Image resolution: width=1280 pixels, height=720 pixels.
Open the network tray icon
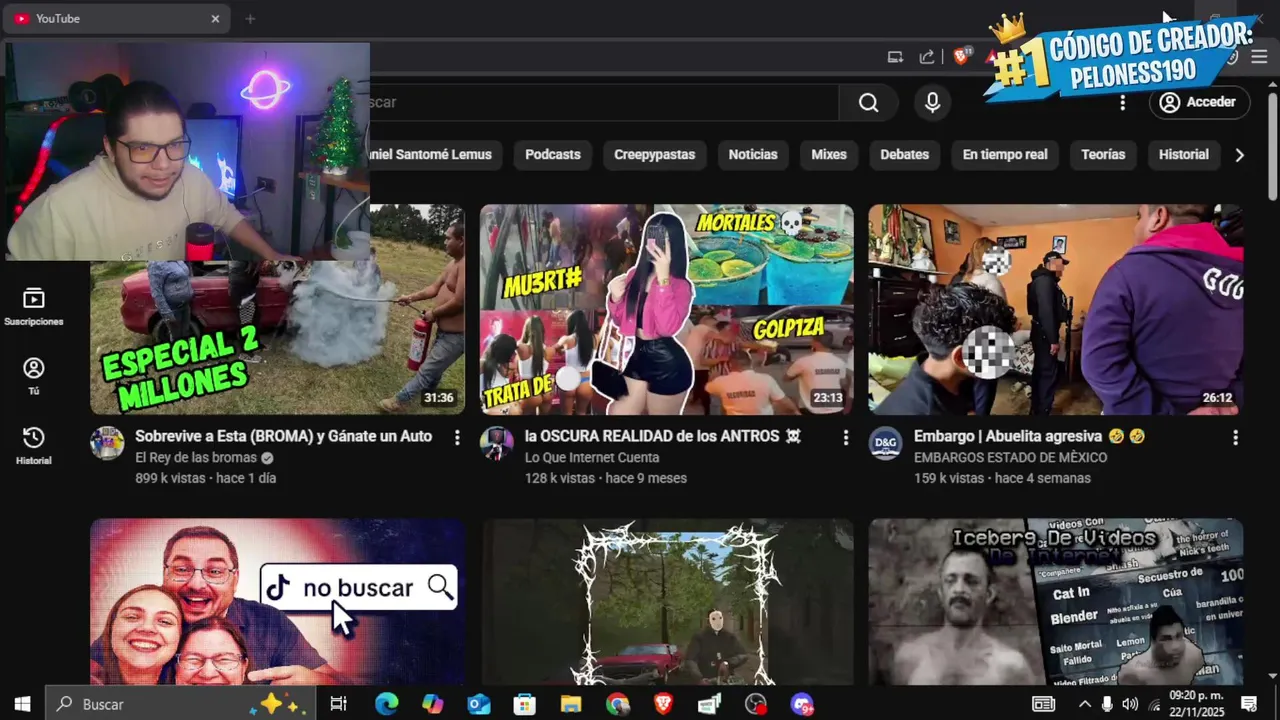point(1155,704)
